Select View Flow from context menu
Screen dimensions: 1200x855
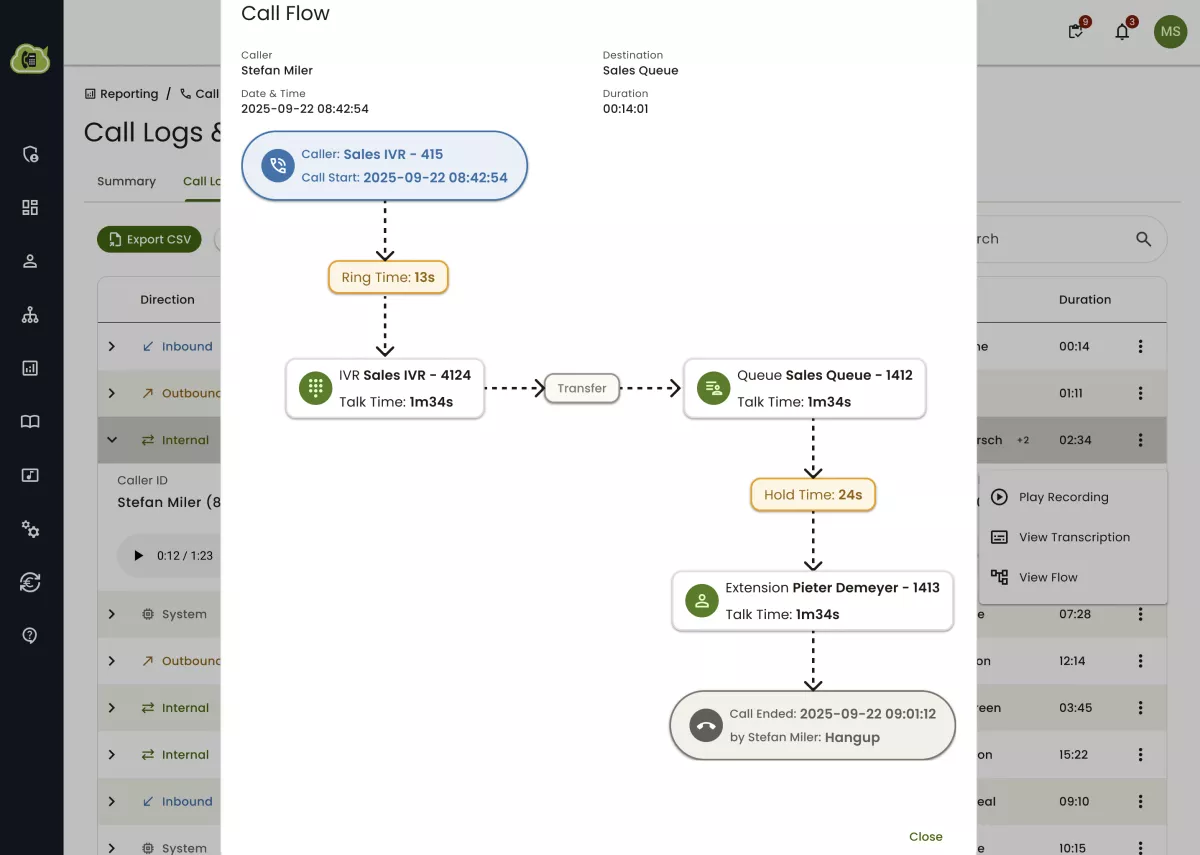coord(1072,577)
